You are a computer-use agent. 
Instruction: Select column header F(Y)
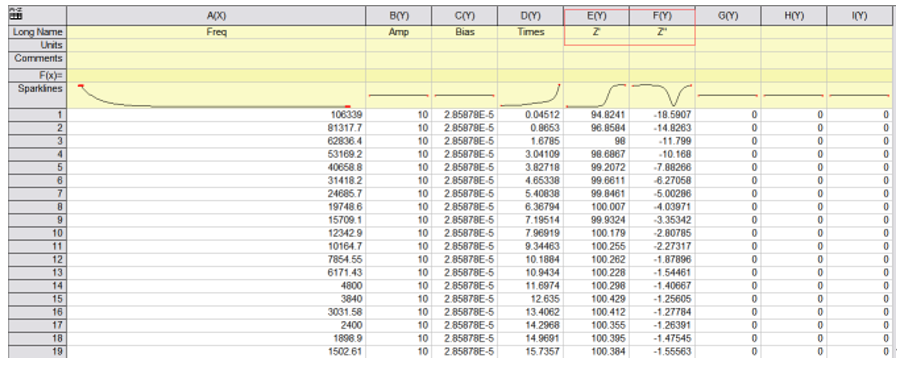(x=662, y=16)
